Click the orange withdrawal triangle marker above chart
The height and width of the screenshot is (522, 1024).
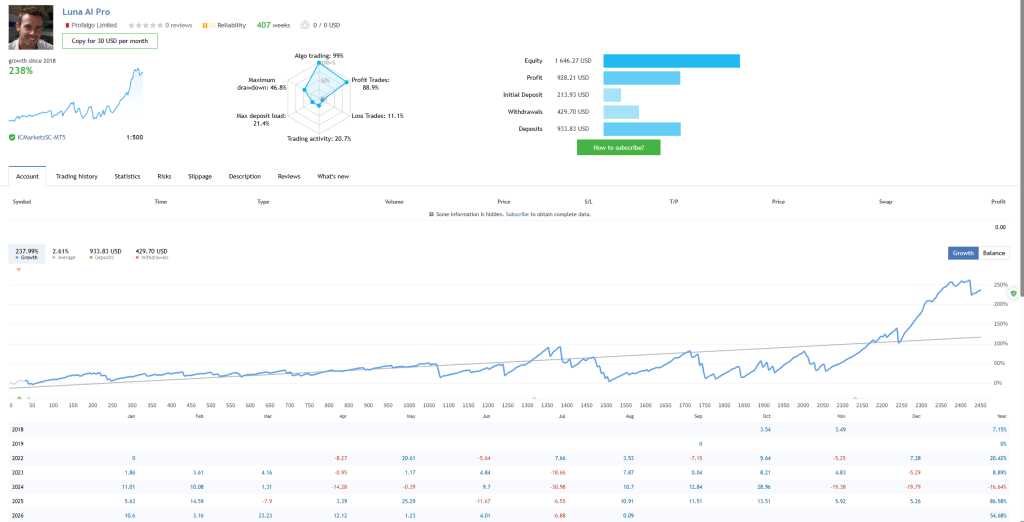18,270
